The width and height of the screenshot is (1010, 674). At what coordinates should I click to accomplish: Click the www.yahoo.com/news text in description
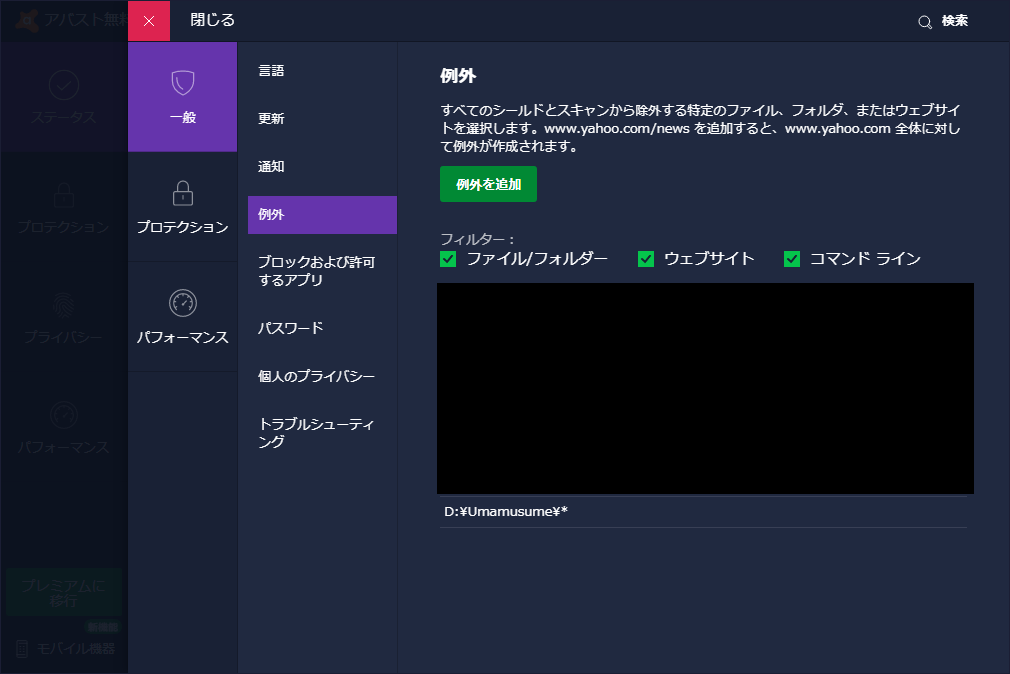617,128
